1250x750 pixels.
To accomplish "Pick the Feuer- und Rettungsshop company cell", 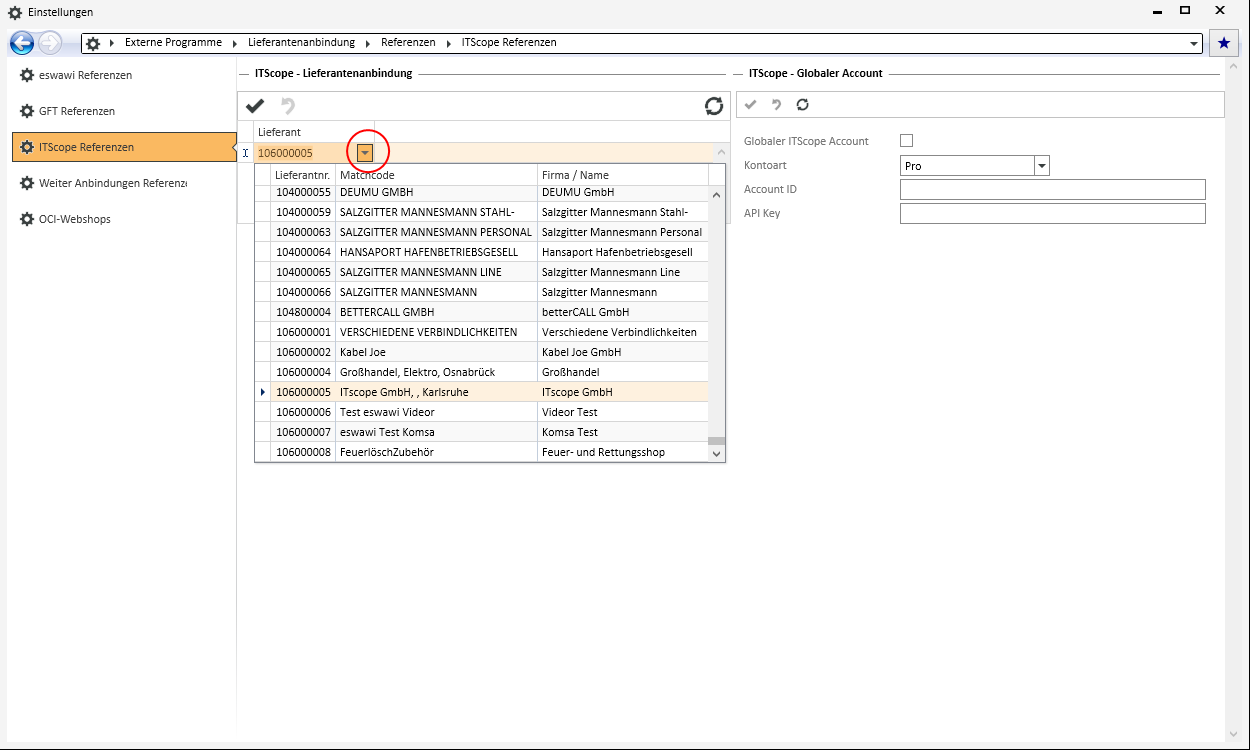I will coord(623,452).
